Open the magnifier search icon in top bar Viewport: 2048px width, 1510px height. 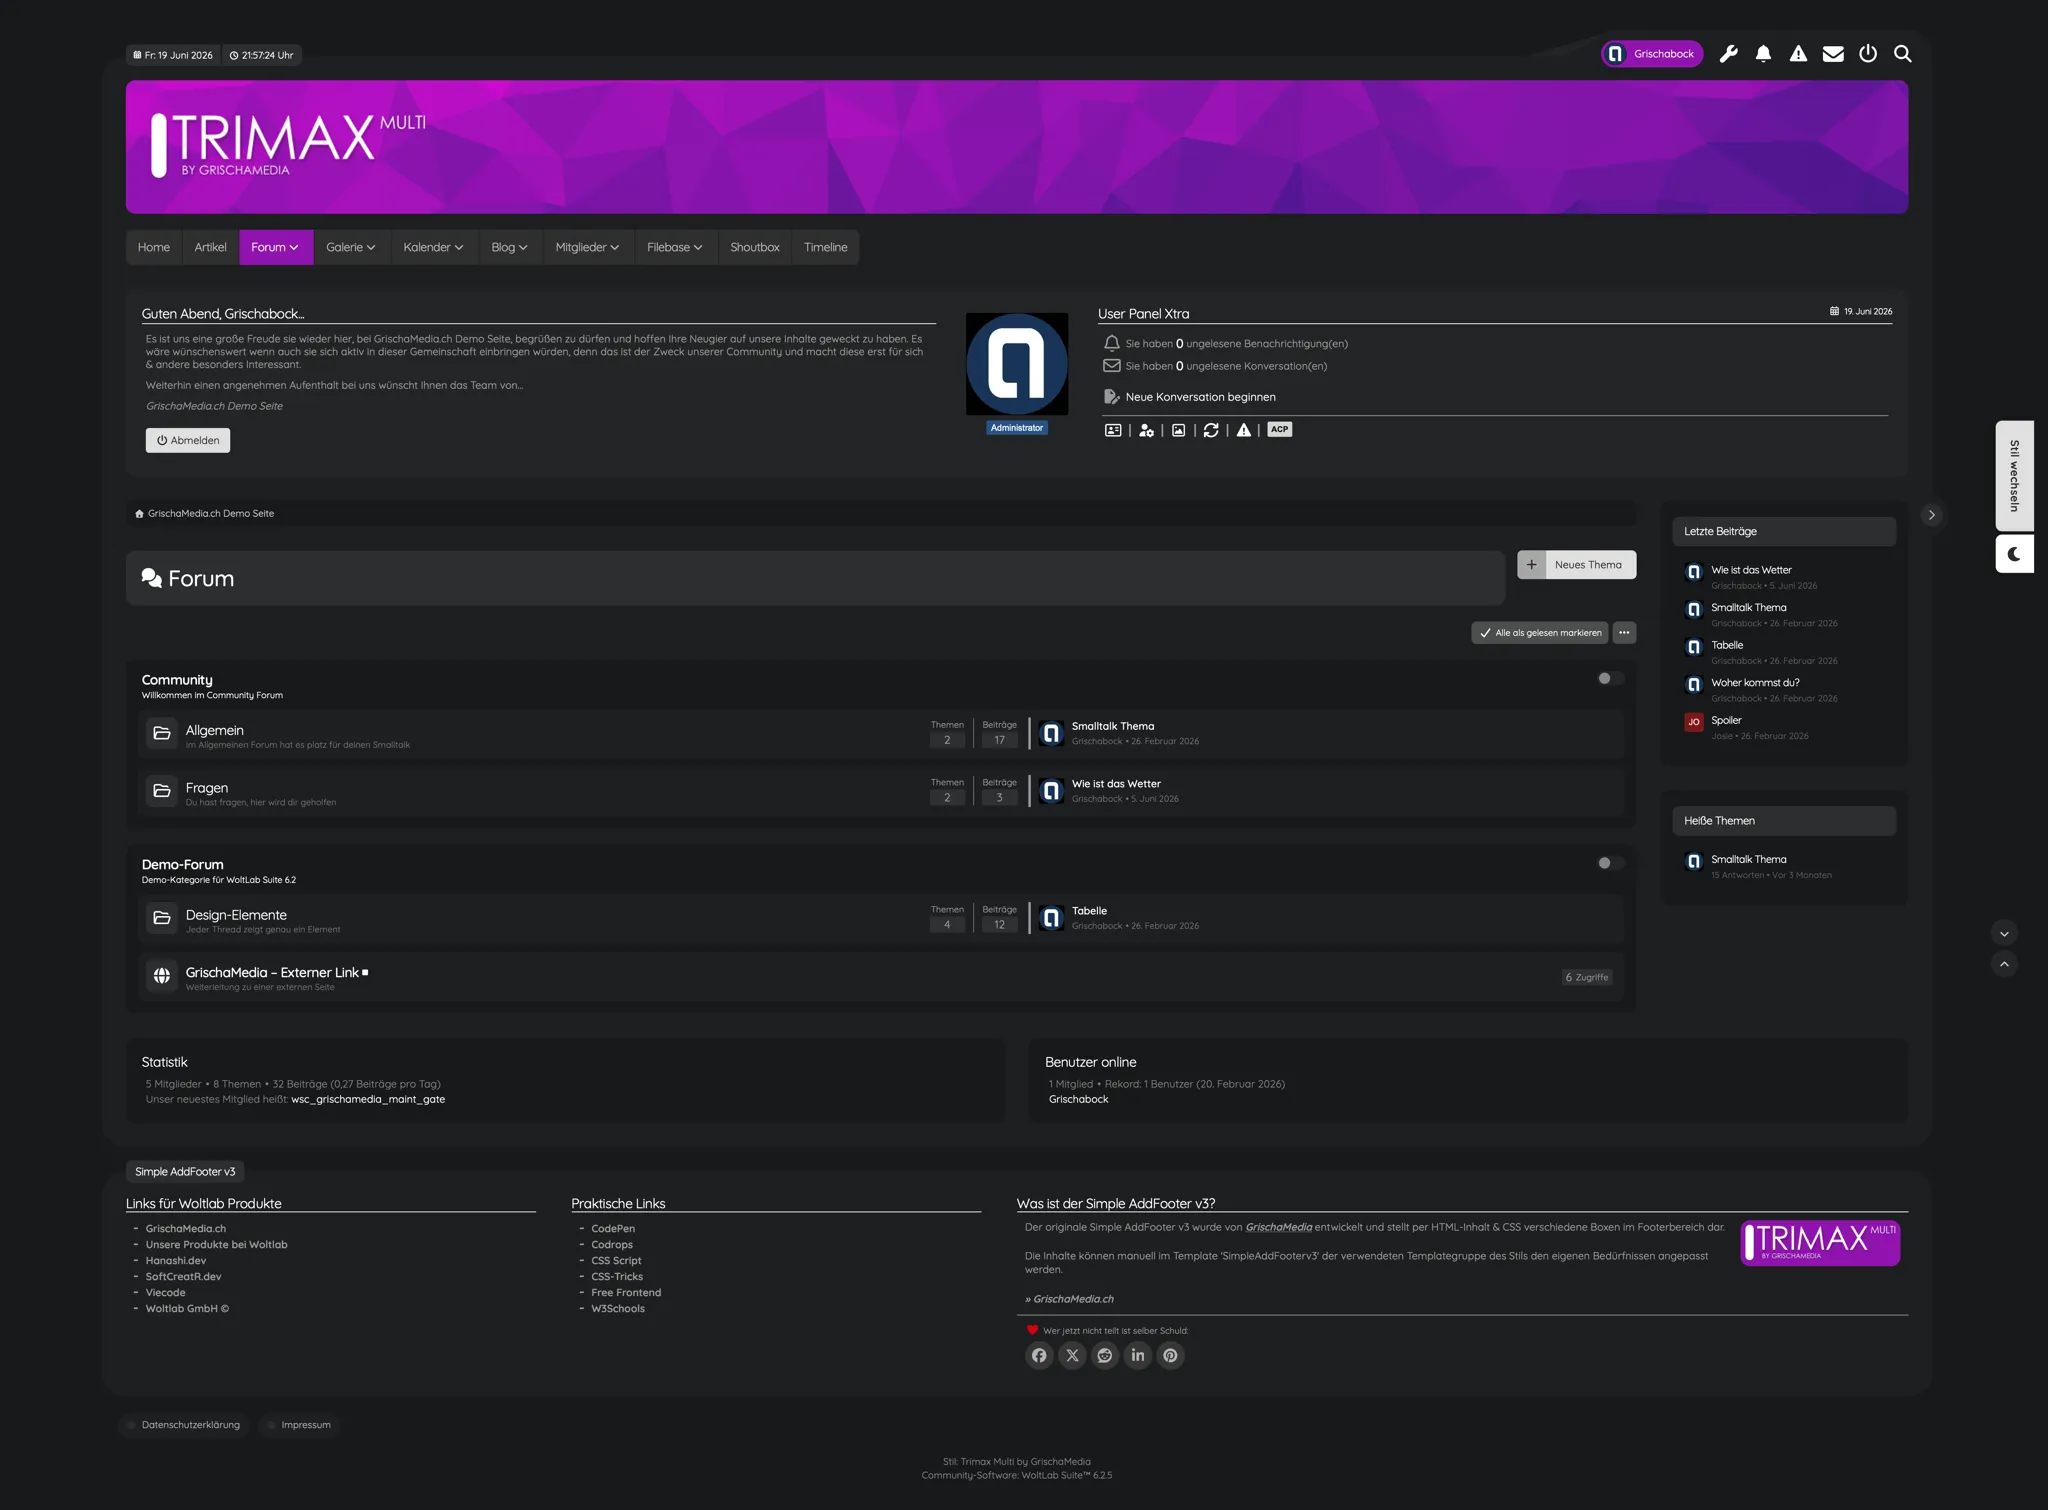[1903, 54]
